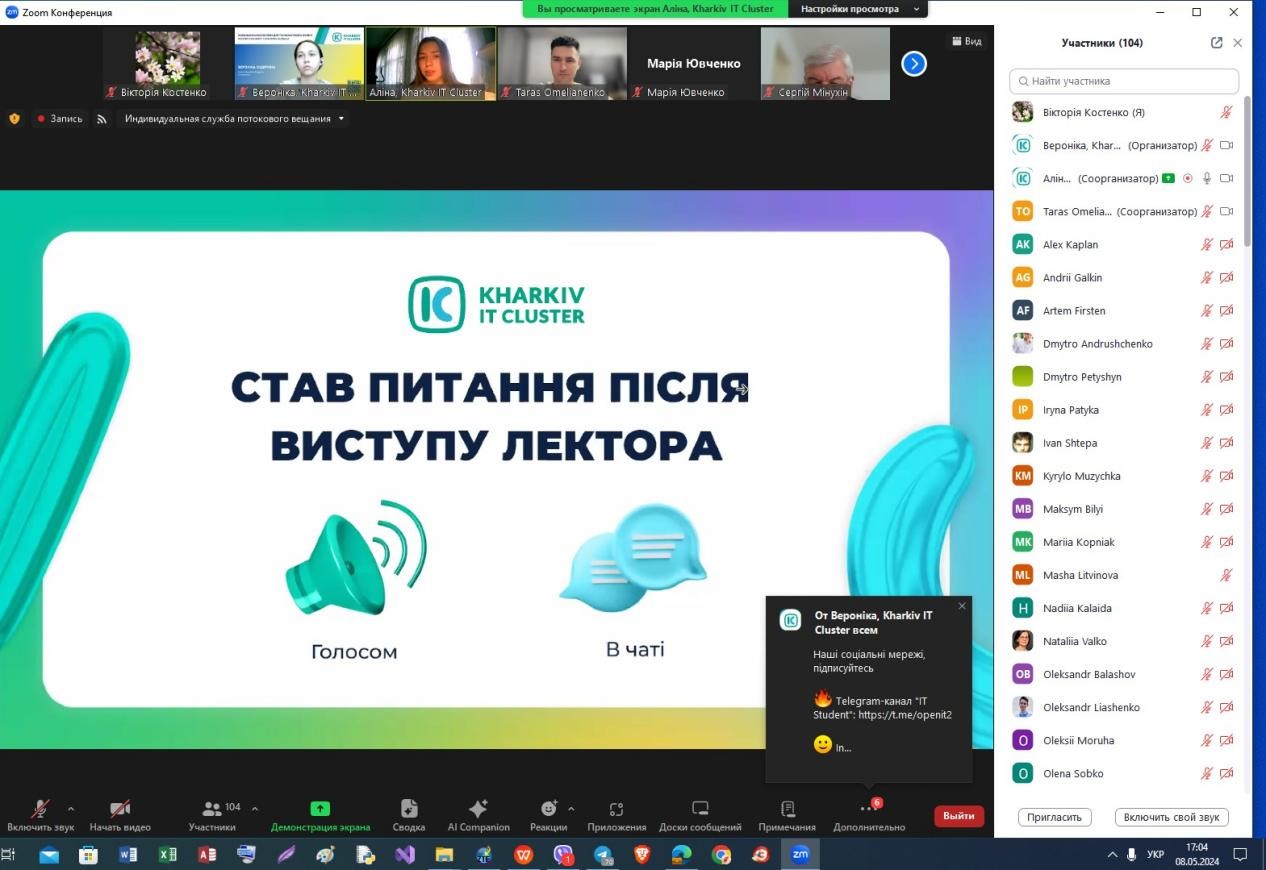Select Taras Omelianenko video thumbnail

coord(562,63)
